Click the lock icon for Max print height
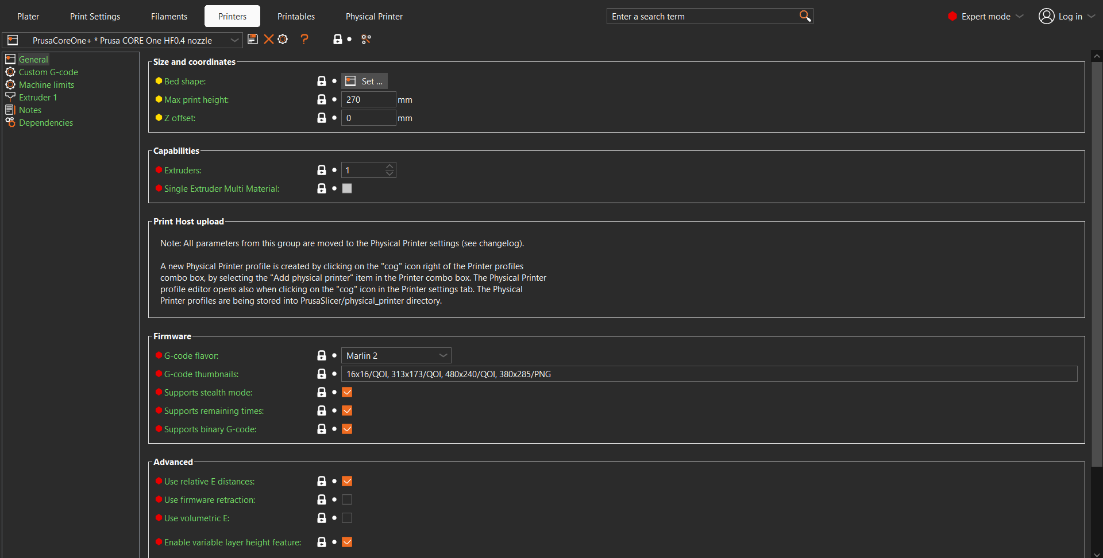Image resolution: width=1103 pixels, height=558 pixels. pos(321,100)
